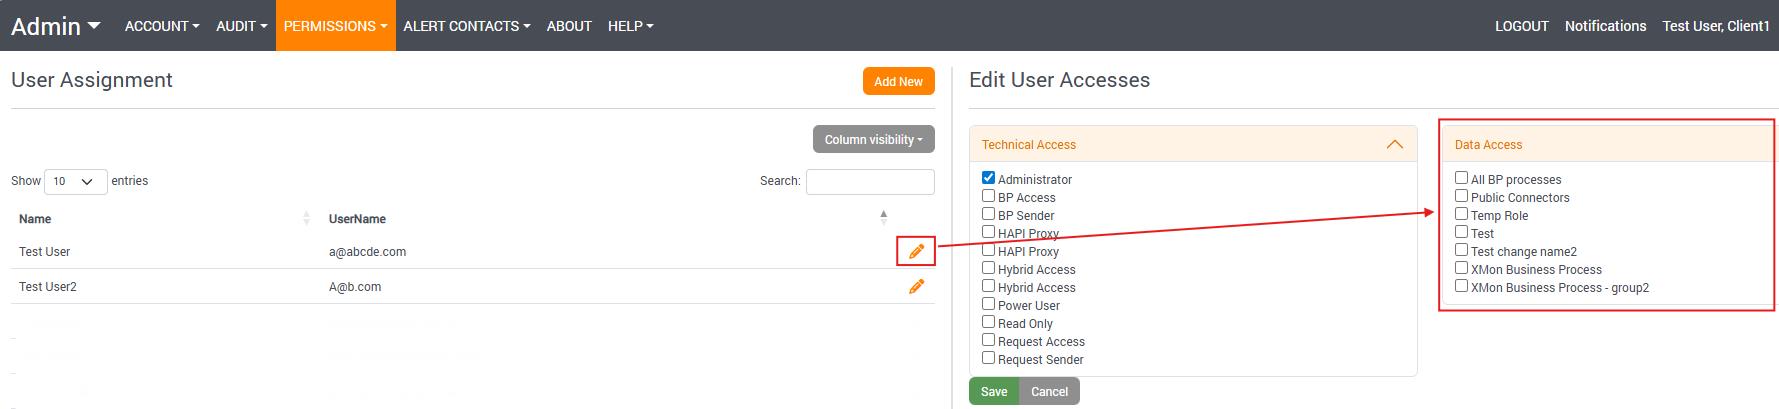Check the Power User access box
The image size is (1779, 409).
coord(988,304)
